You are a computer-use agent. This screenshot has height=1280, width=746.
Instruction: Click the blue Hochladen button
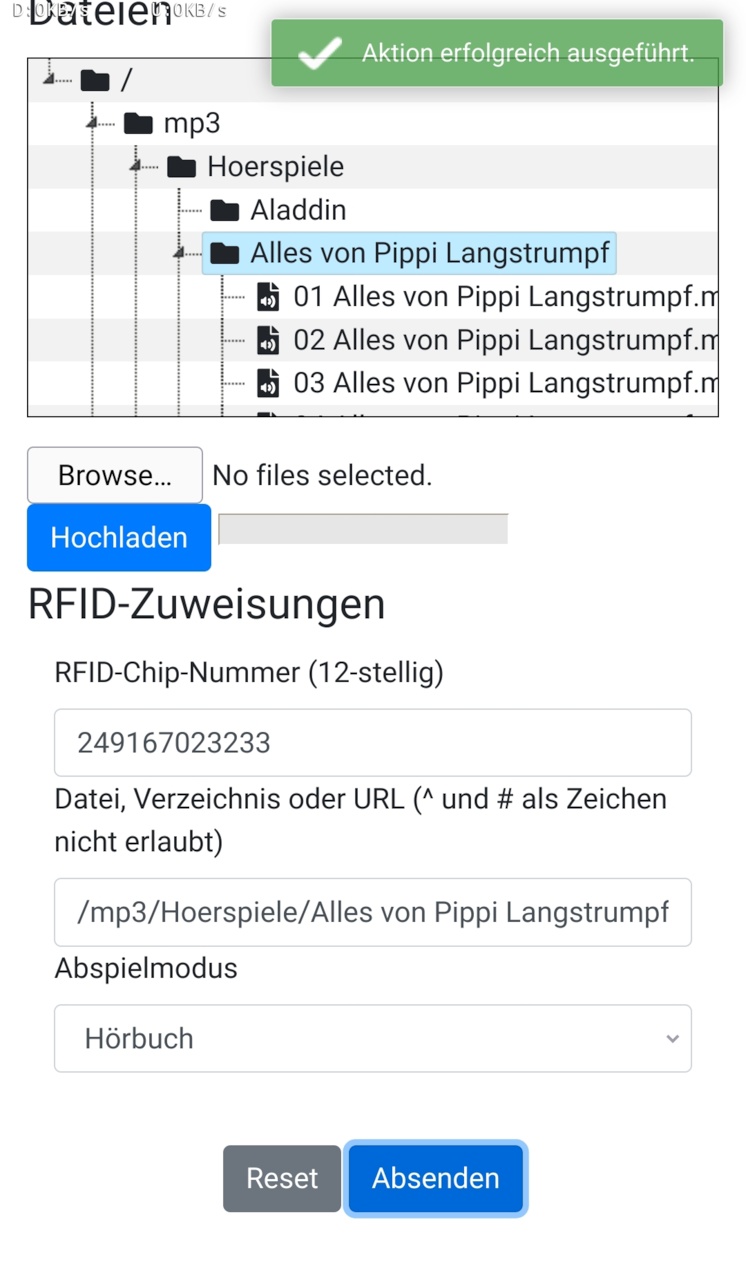coord(119,537)
